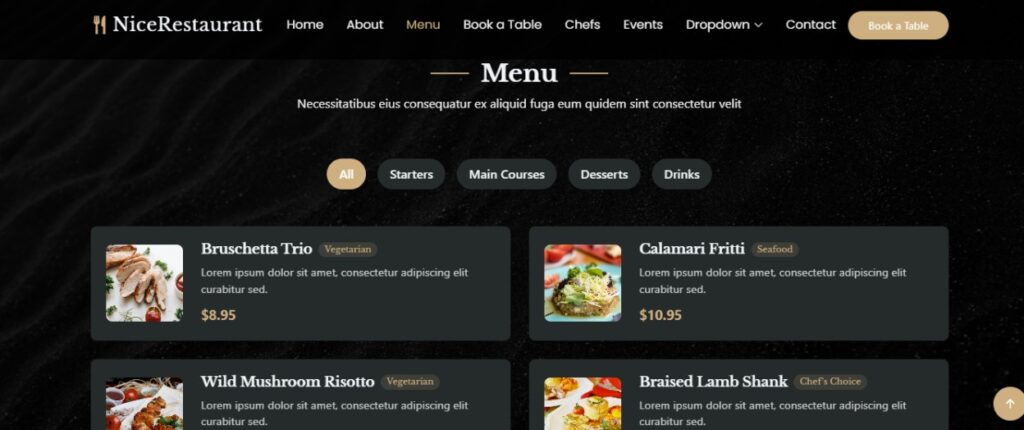Viewport: 1024px width, 430px height.
Task: Click the NiceRestaurant site title
Action: click(187, 25)
